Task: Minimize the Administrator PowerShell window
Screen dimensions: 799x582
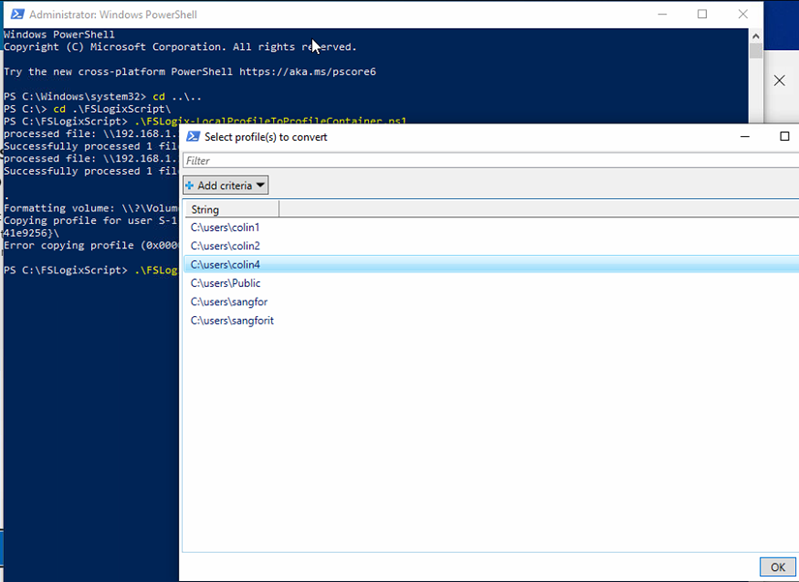Action: (x=662, y=14)
